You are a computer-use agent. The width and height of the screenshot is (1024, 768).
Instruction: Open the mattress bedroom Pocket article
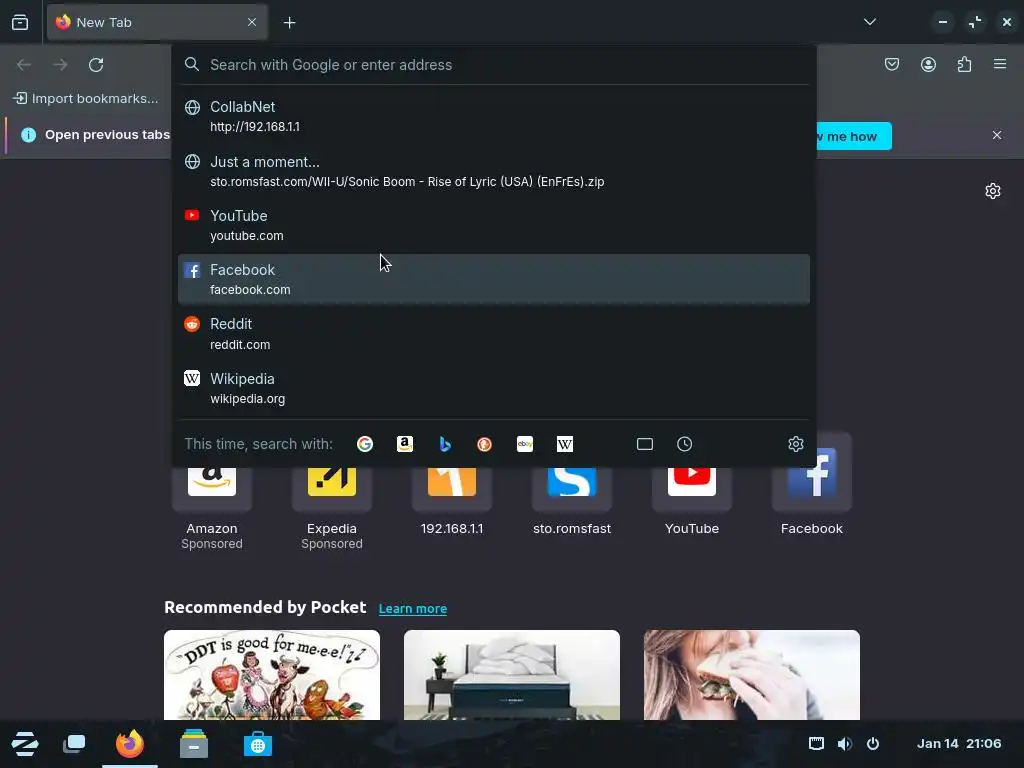click(511, 675)
